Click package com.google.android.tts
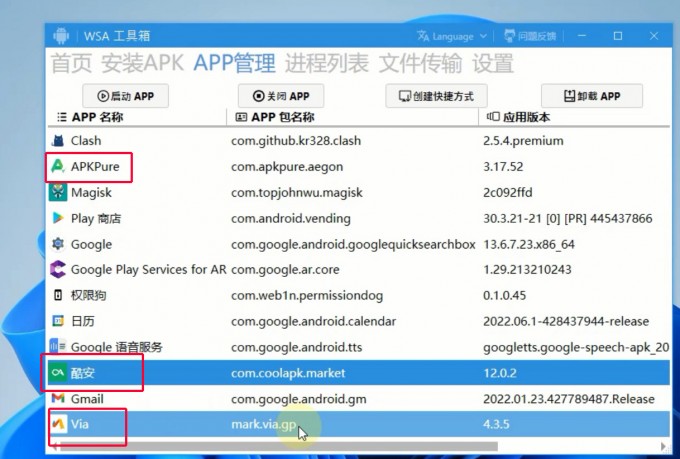Viewport: 680px width, 459px height. tap(297, 347)
